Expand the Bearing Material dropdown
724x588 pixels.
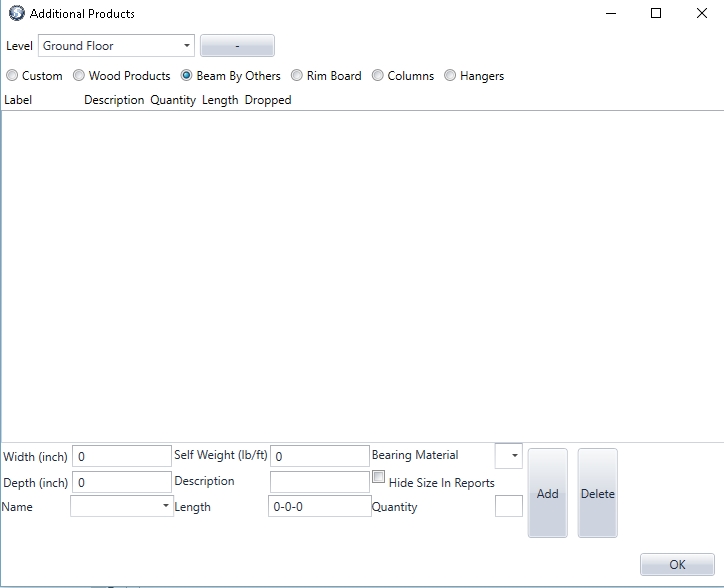click(509, 456)
